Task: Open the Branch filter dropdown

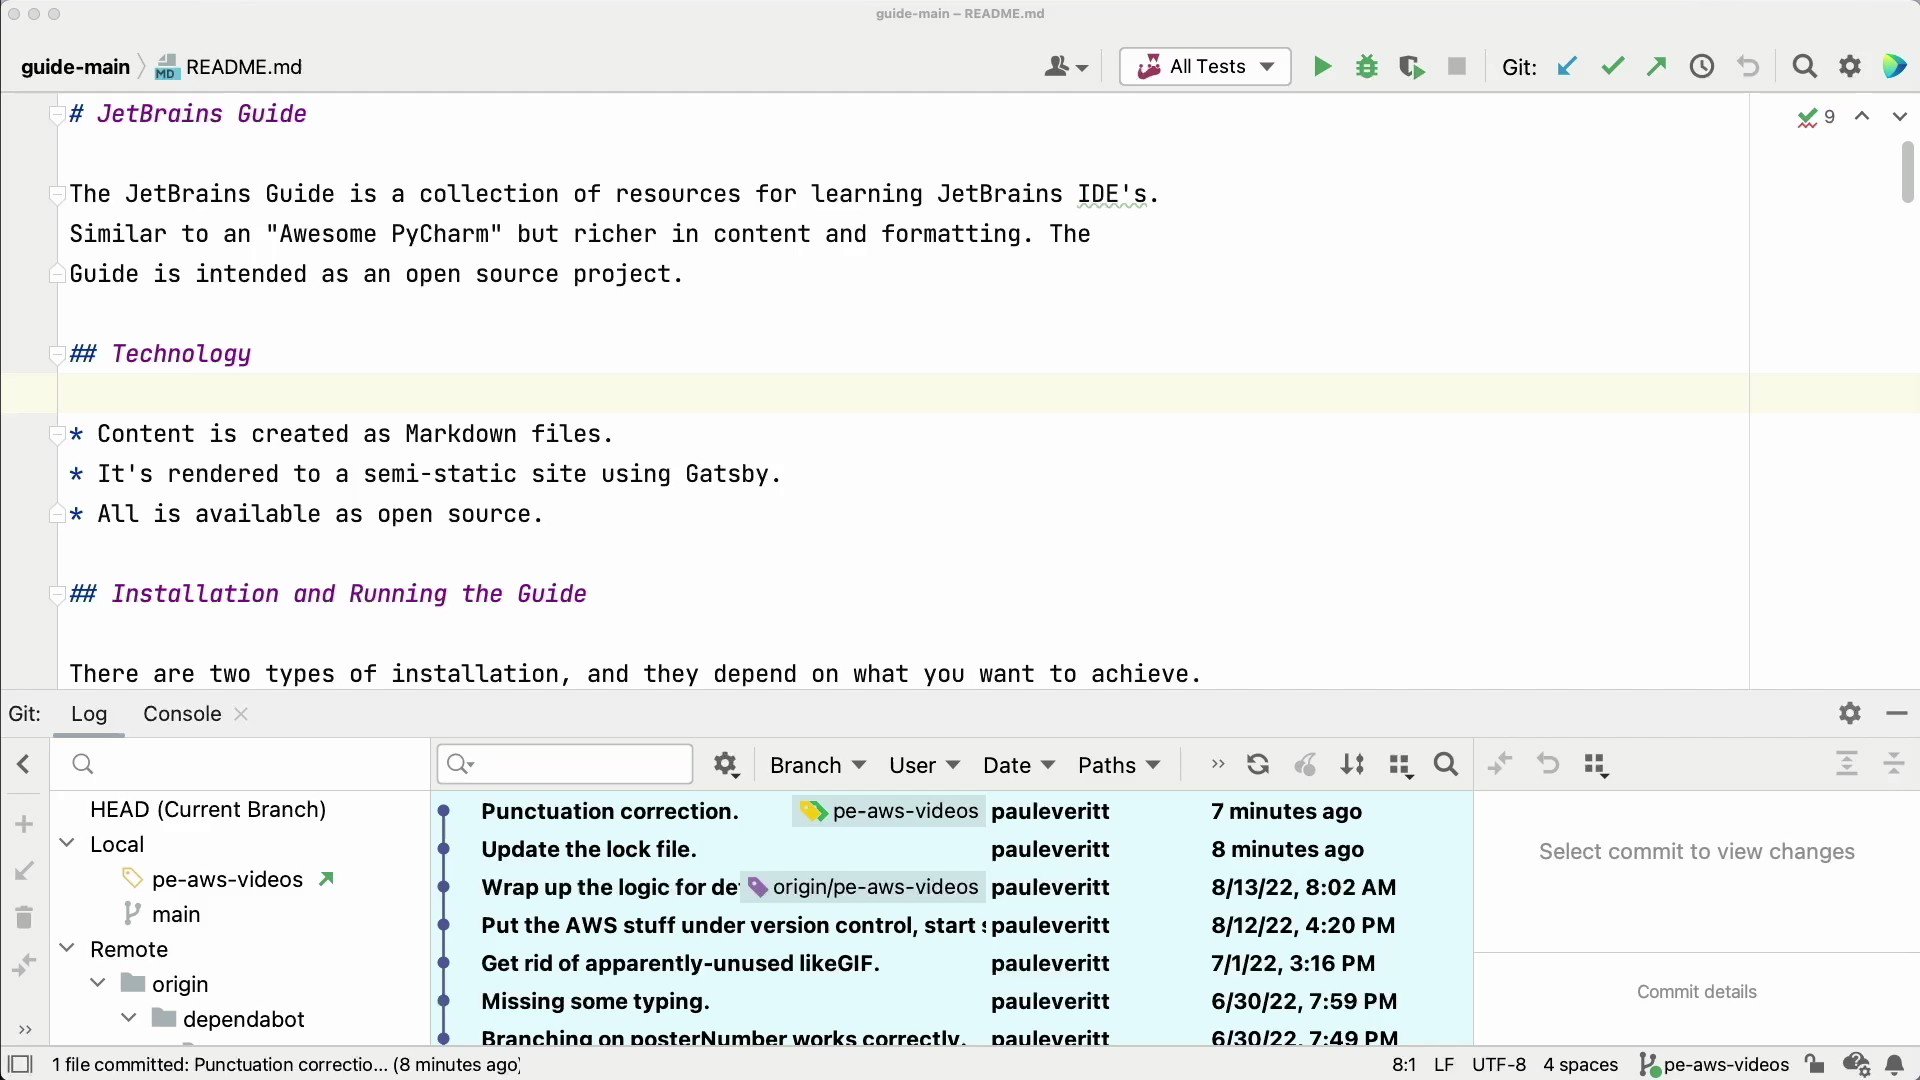Action: [816, 764]
